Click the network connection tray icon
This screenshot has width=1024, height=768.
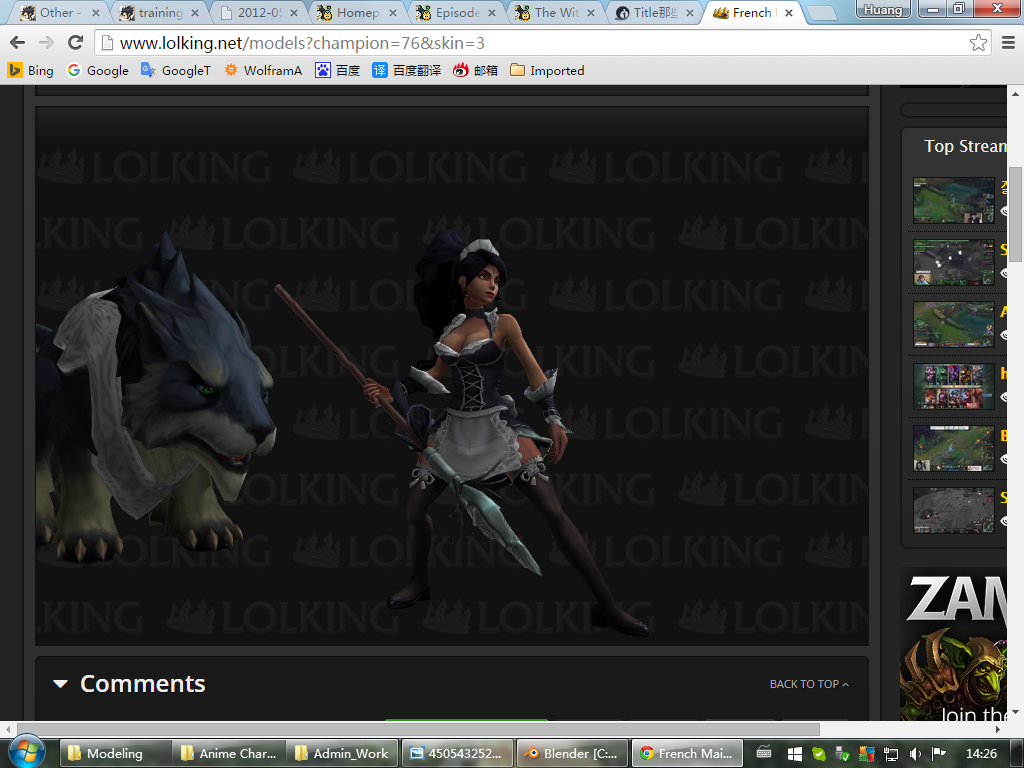point(890,754)
